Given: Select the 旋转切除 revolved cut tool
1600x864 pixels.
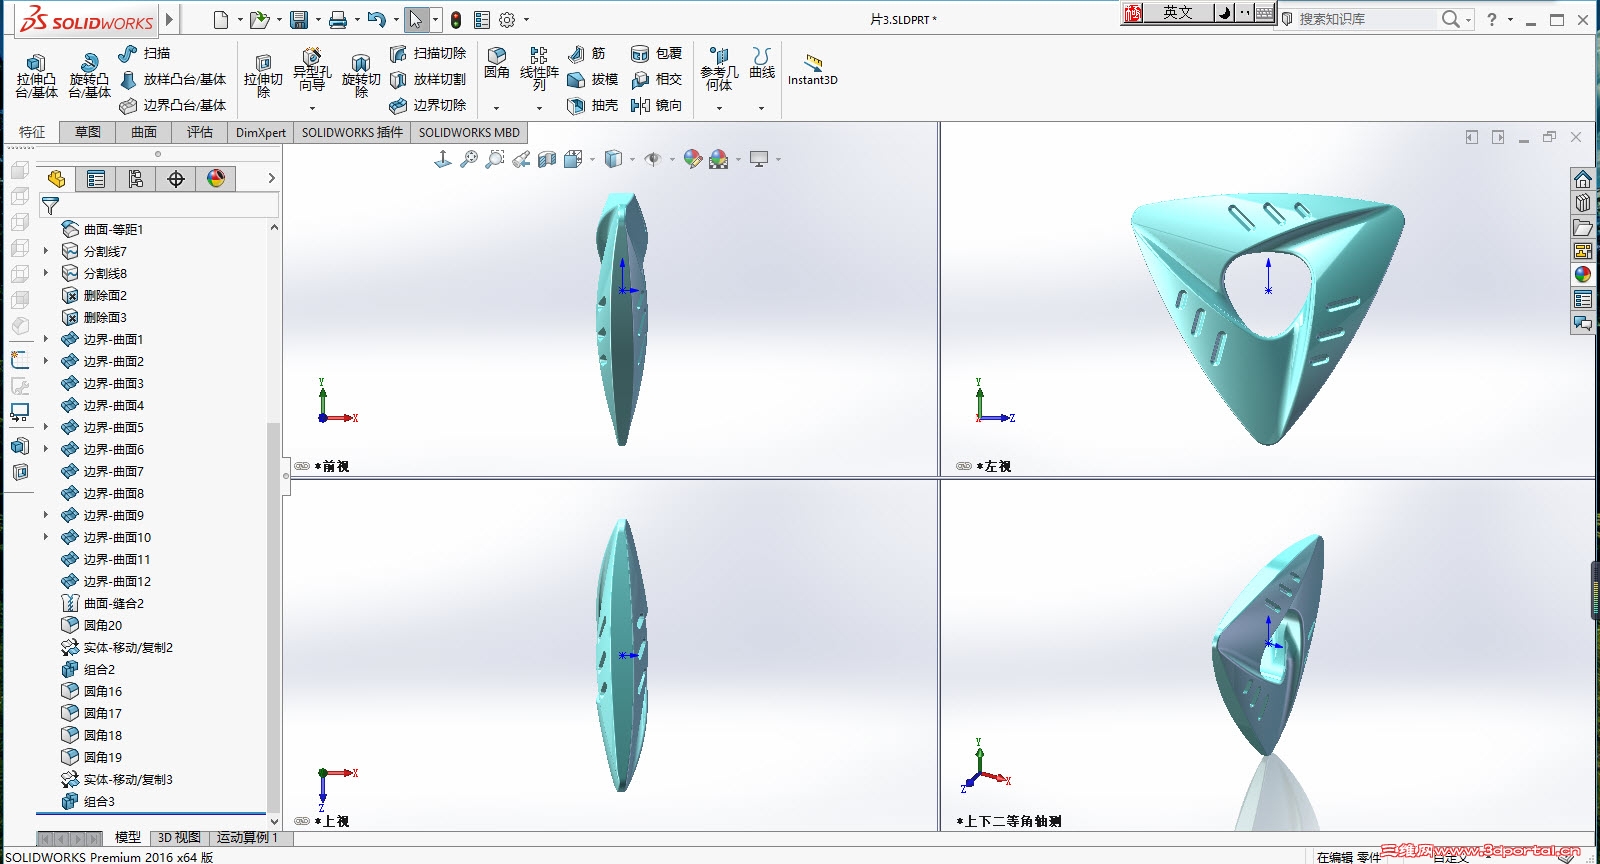Looking at the screenshot, I should 361,76.
